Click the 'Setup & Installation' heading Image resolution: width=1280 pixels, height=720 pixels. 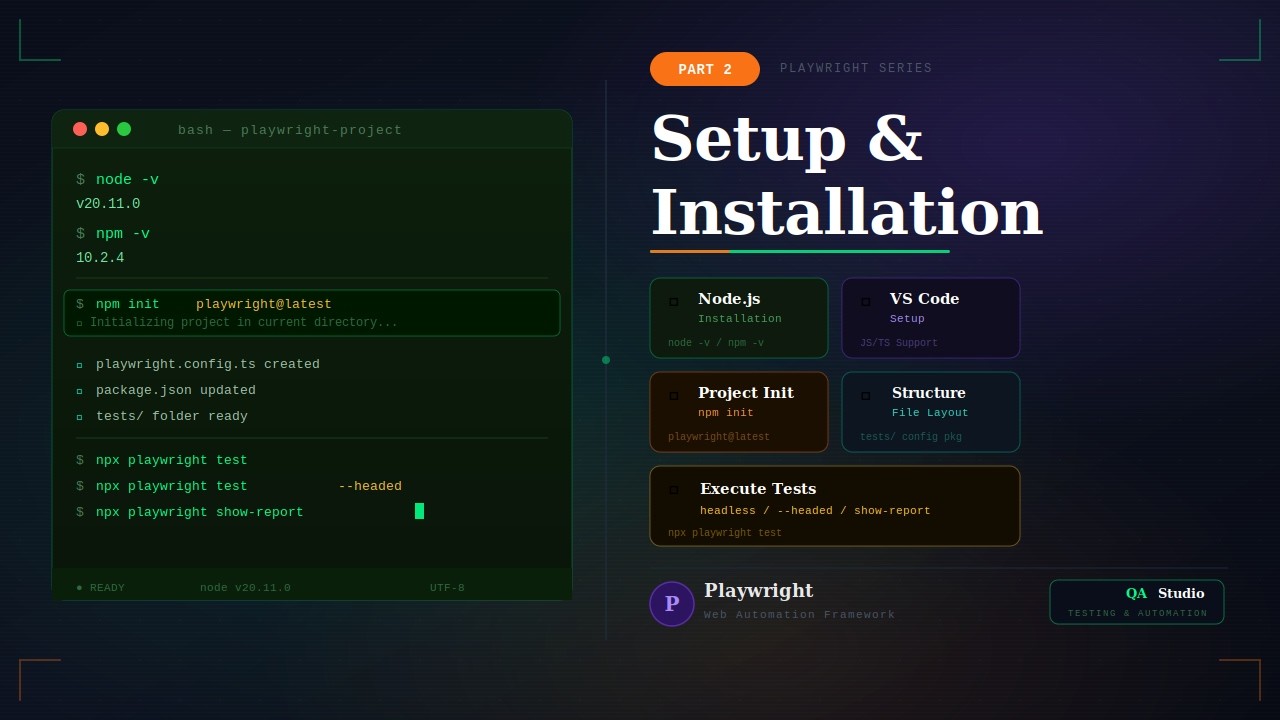coord(846,175)
